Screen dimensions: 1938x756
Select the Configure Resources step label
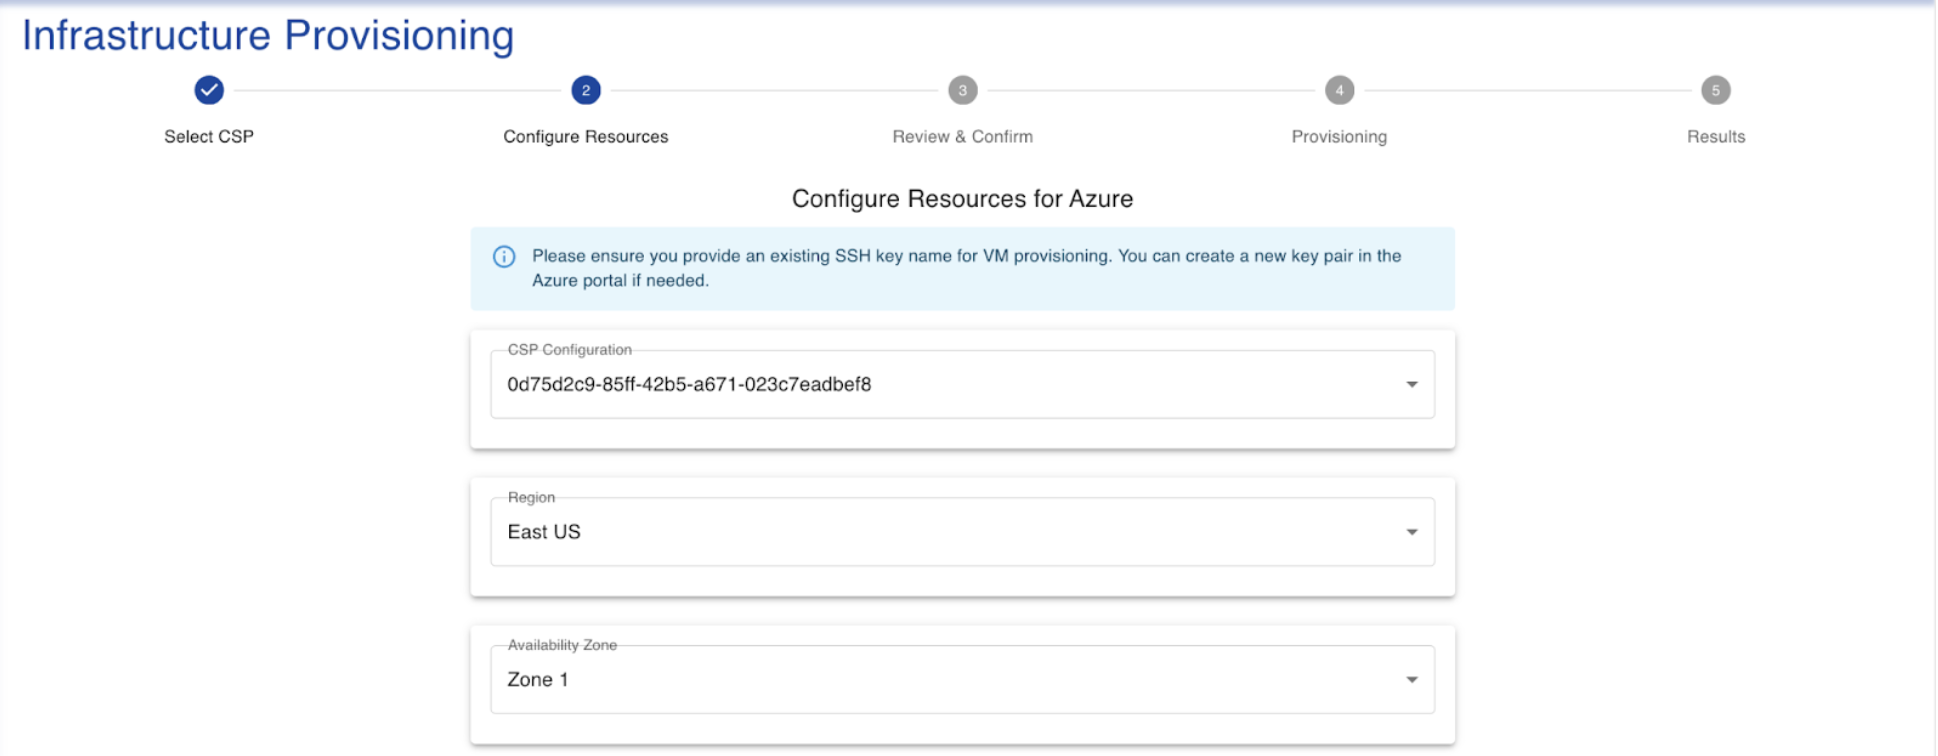(x=586, y=137)
